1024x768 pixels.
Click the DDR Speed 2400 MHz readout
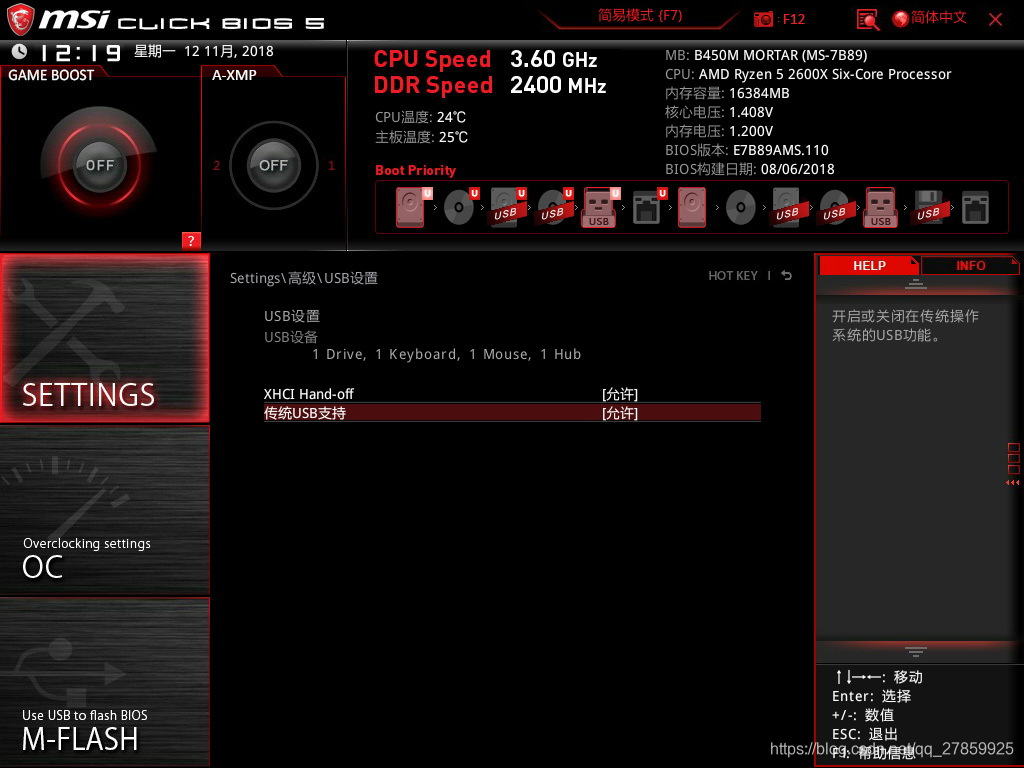(490, 85)
